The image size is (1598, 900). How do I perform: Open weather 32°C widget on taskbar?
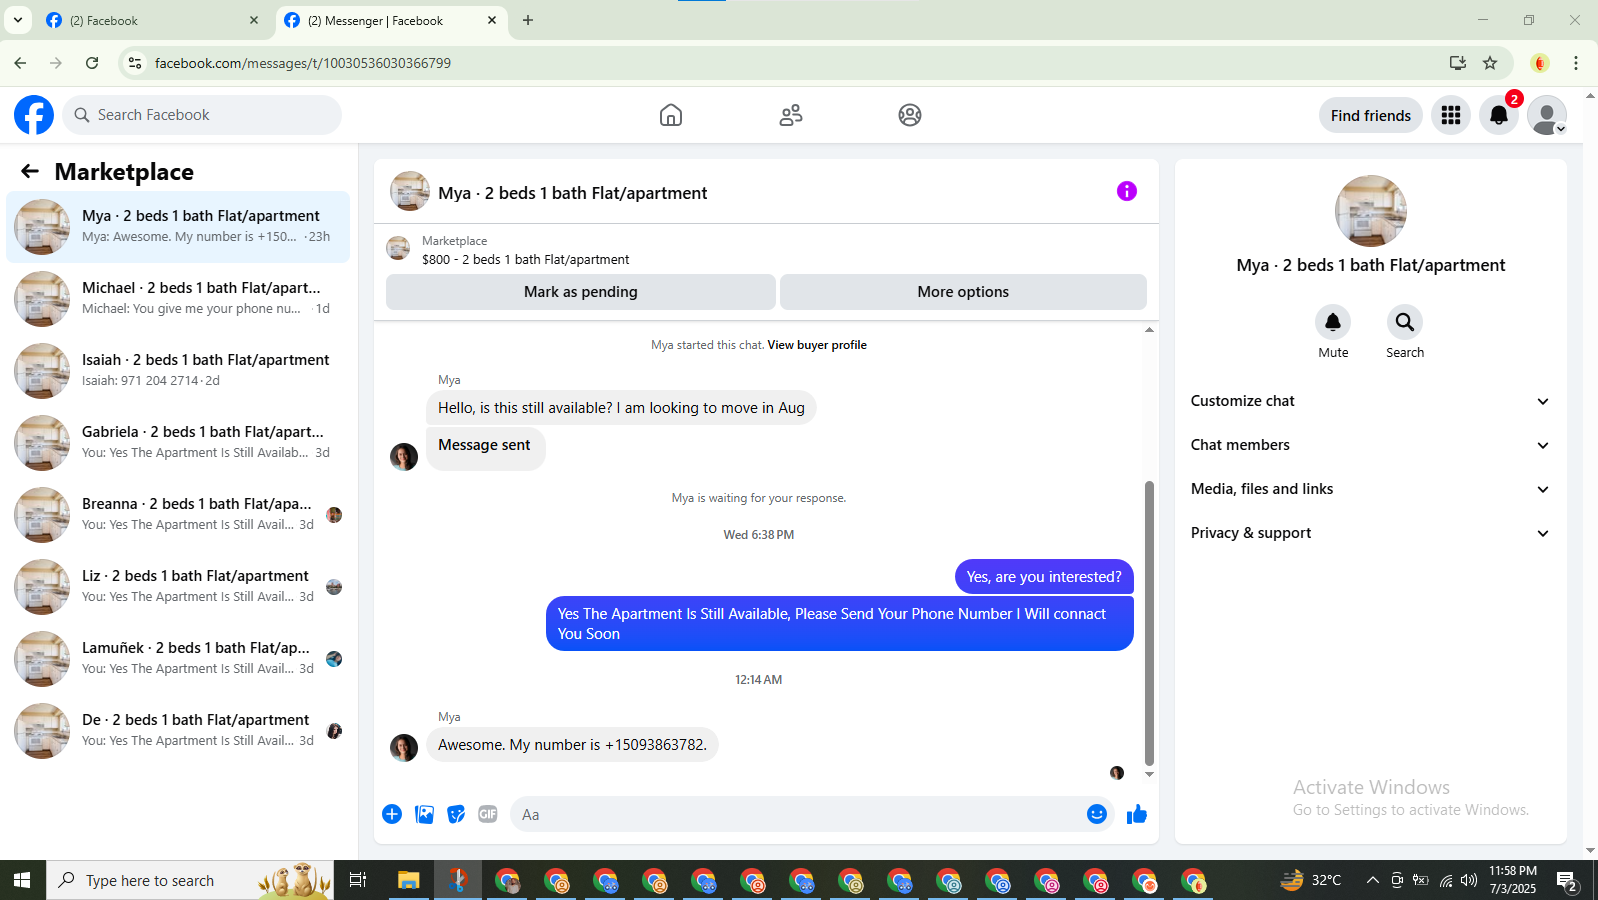coord(1311,880)
